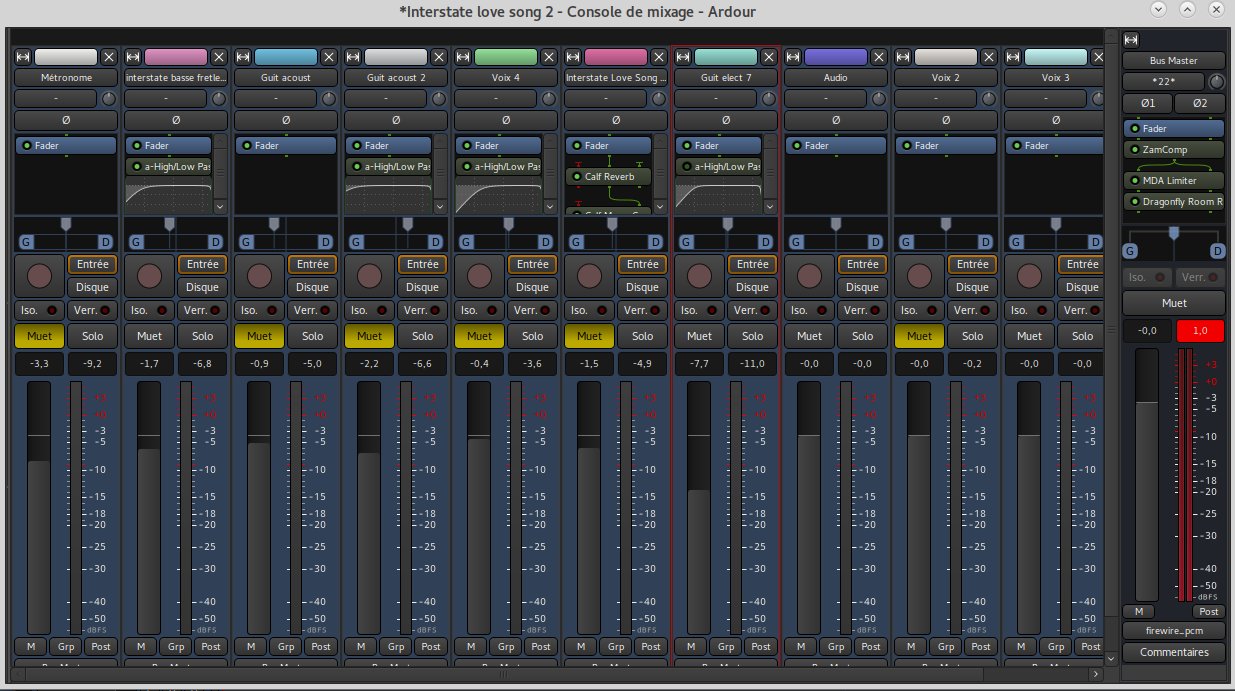
Task: Unmute the Métronome track
Action: [x=39, y=336]
